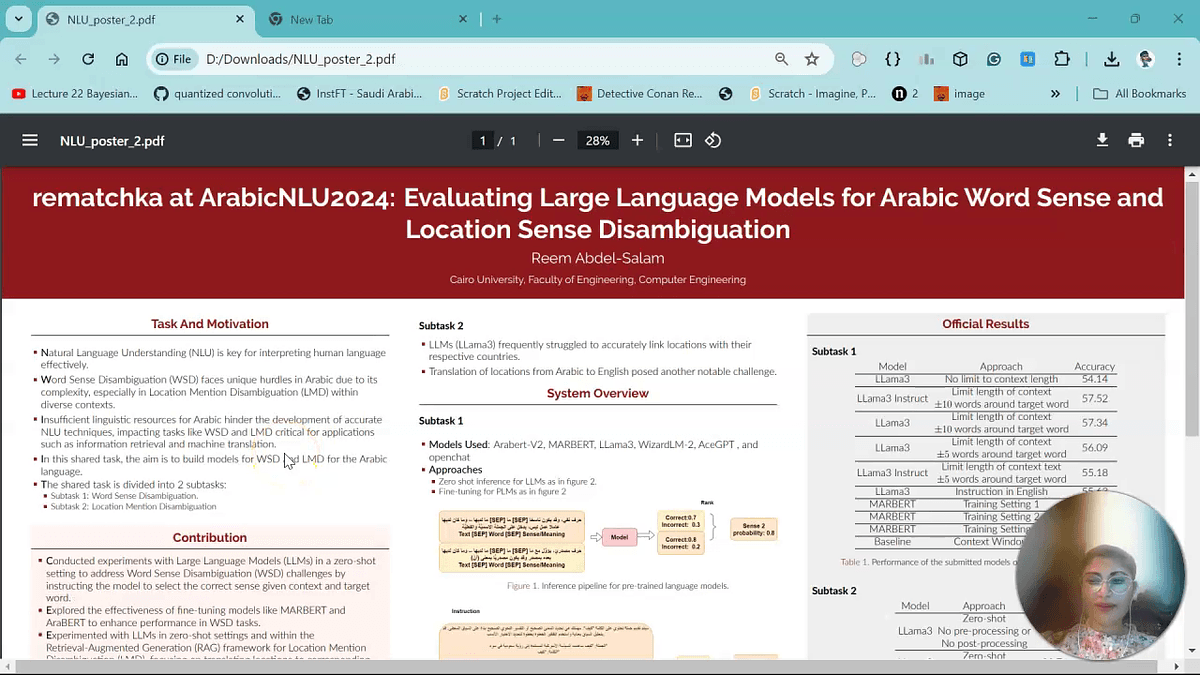Open quantized convoluti... GitHub bookmark
This screenshot has width=1200, height=675.
217,93
